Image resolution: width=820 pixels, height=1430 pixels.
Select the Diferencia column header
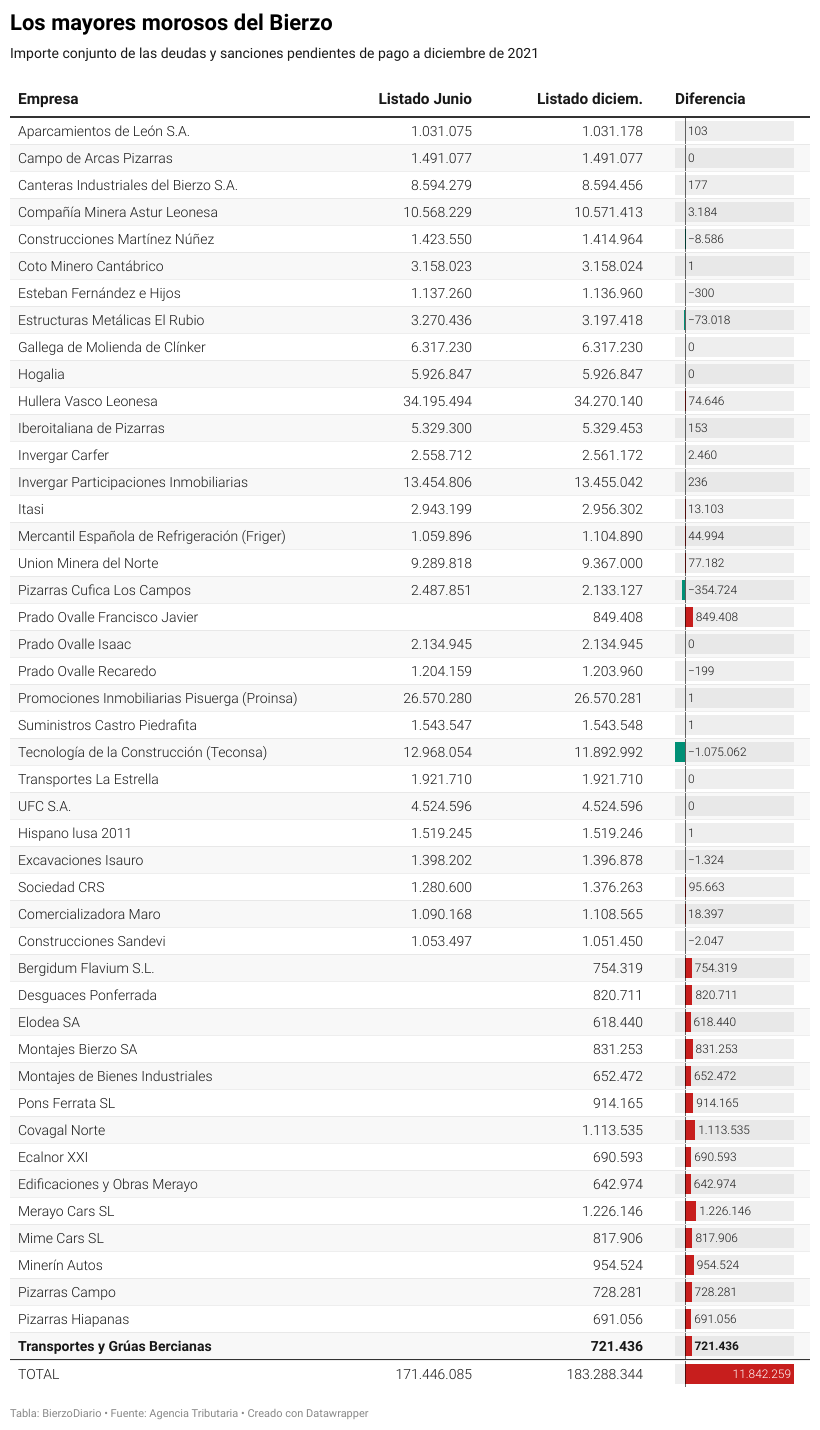(710, 98)
